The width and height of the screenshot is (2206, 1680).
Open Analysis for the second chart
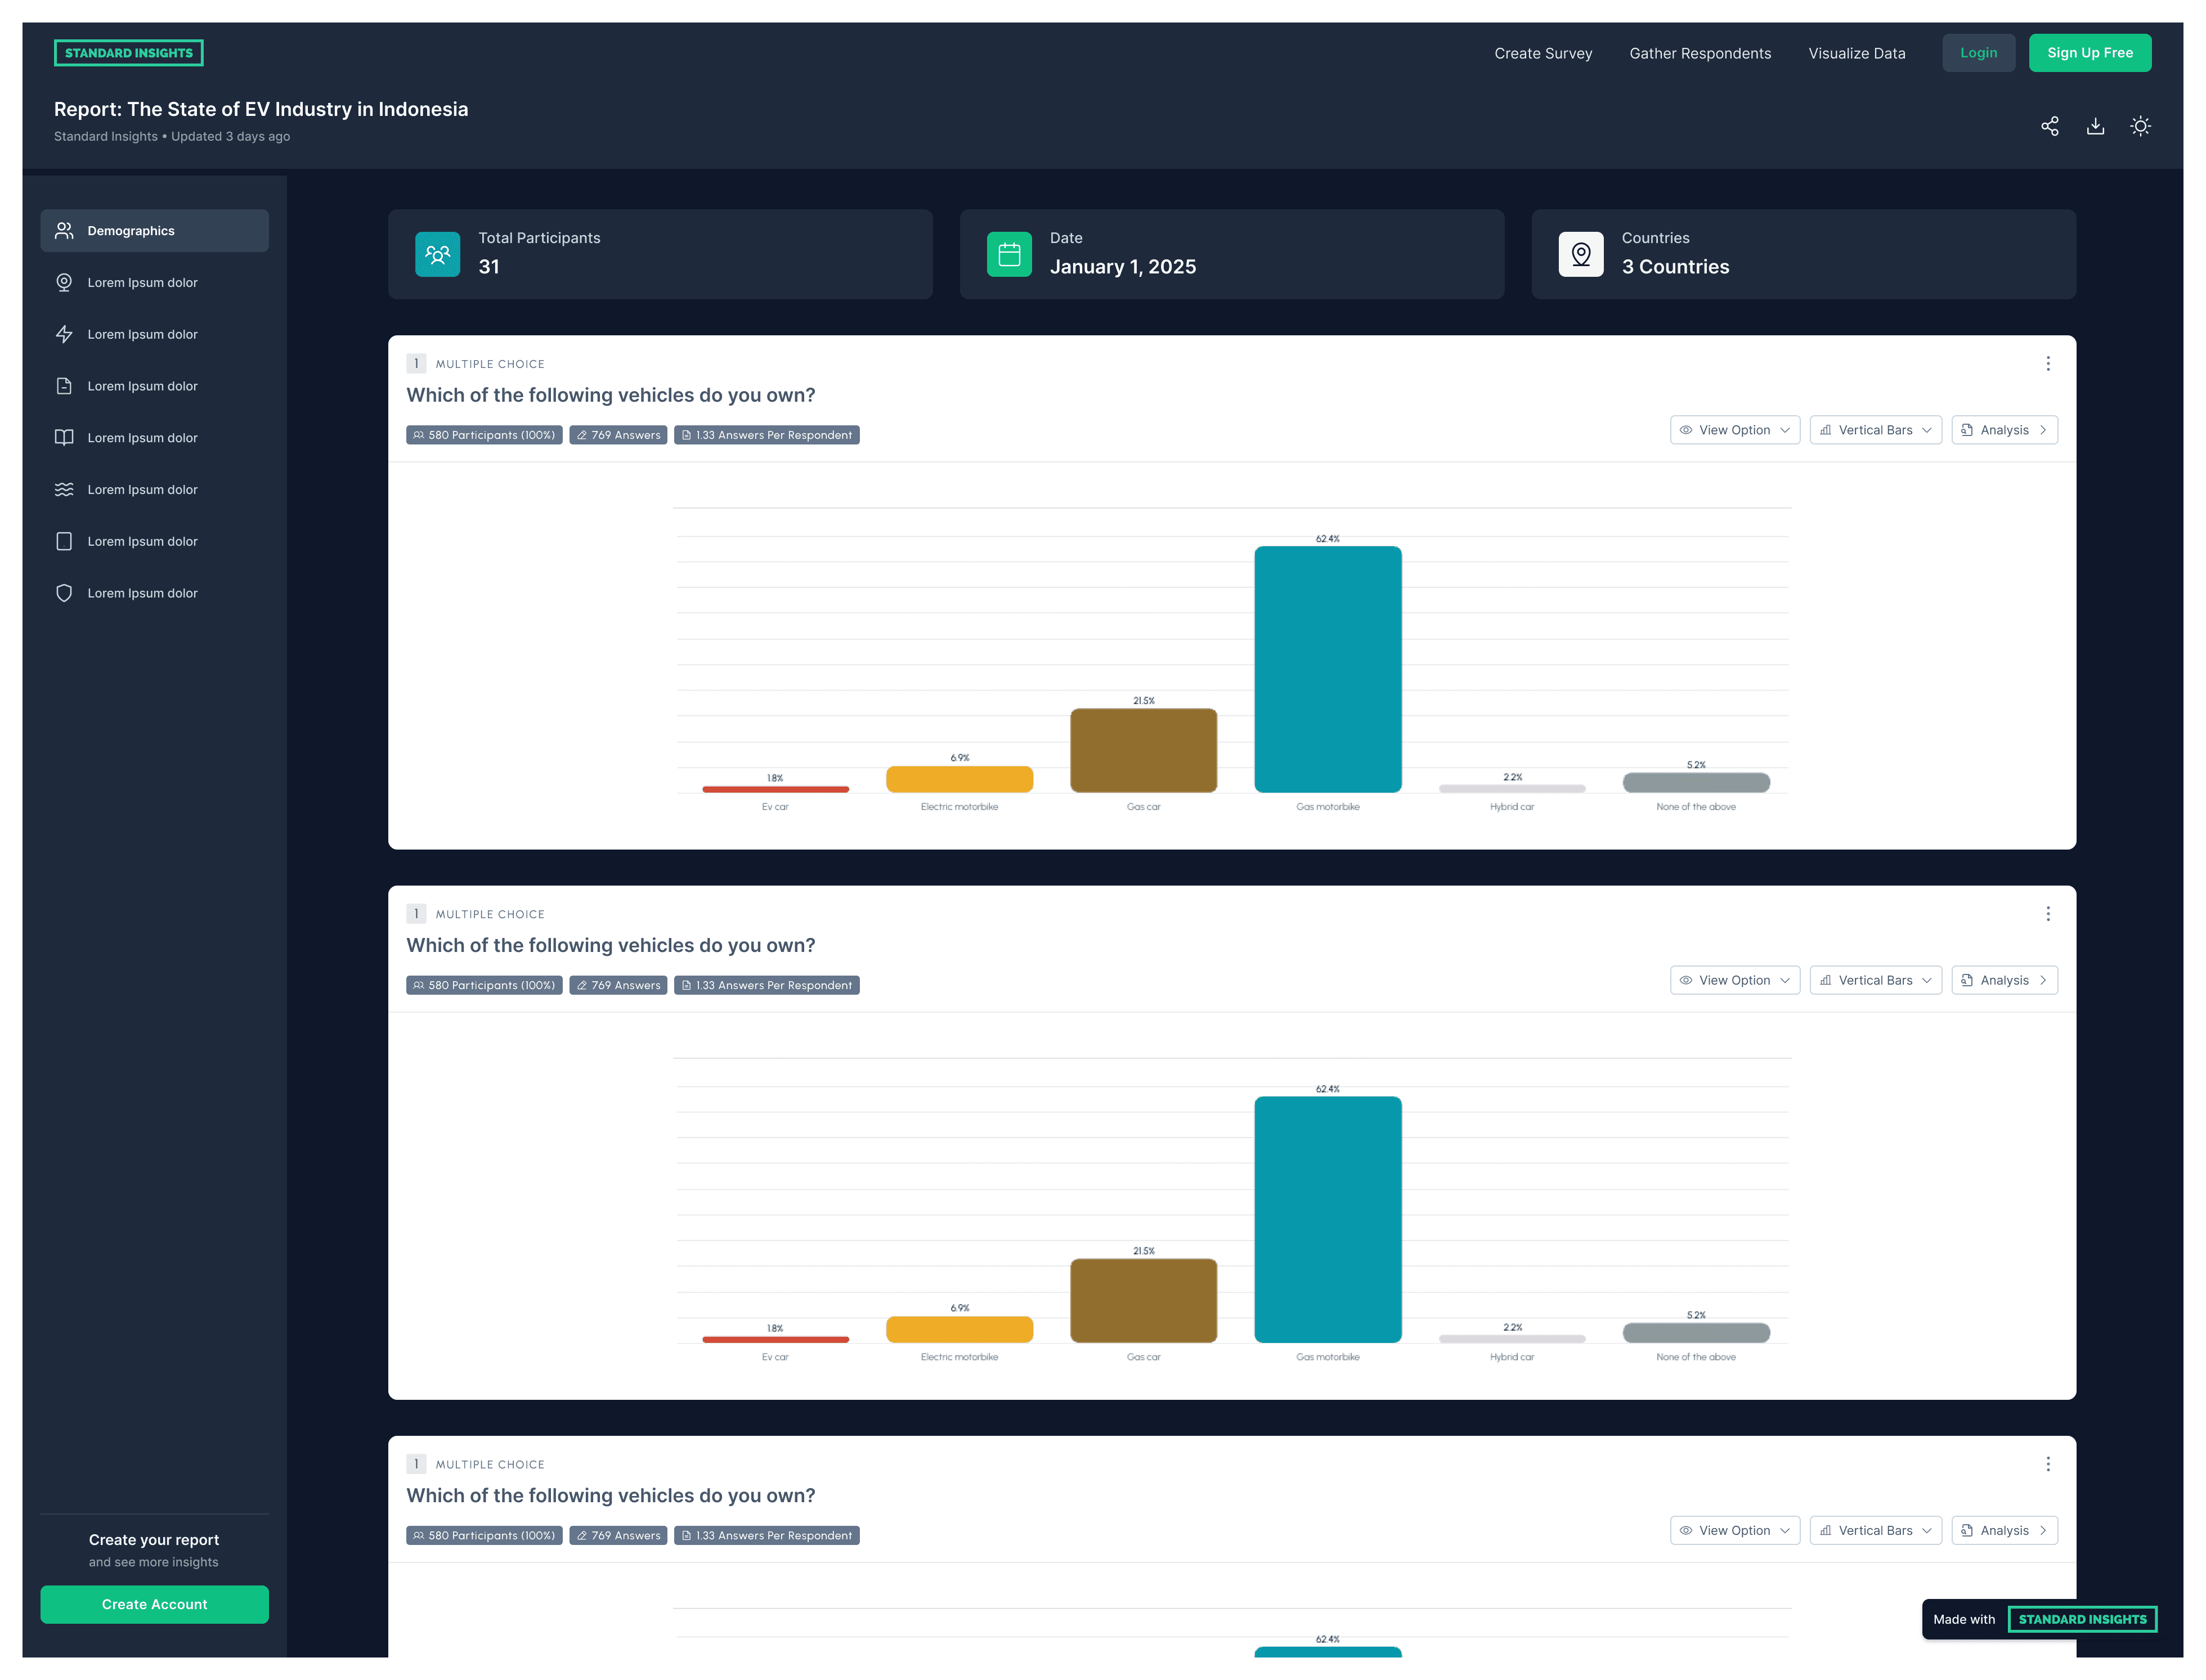tap(2004, 980)
